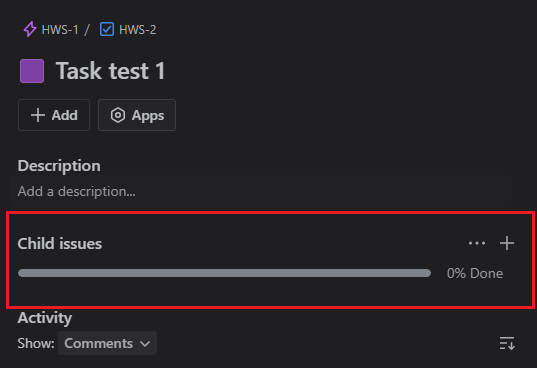Click the Child issues heading
Viewport: 537px width, 368px height.
(x=60, y=244)
